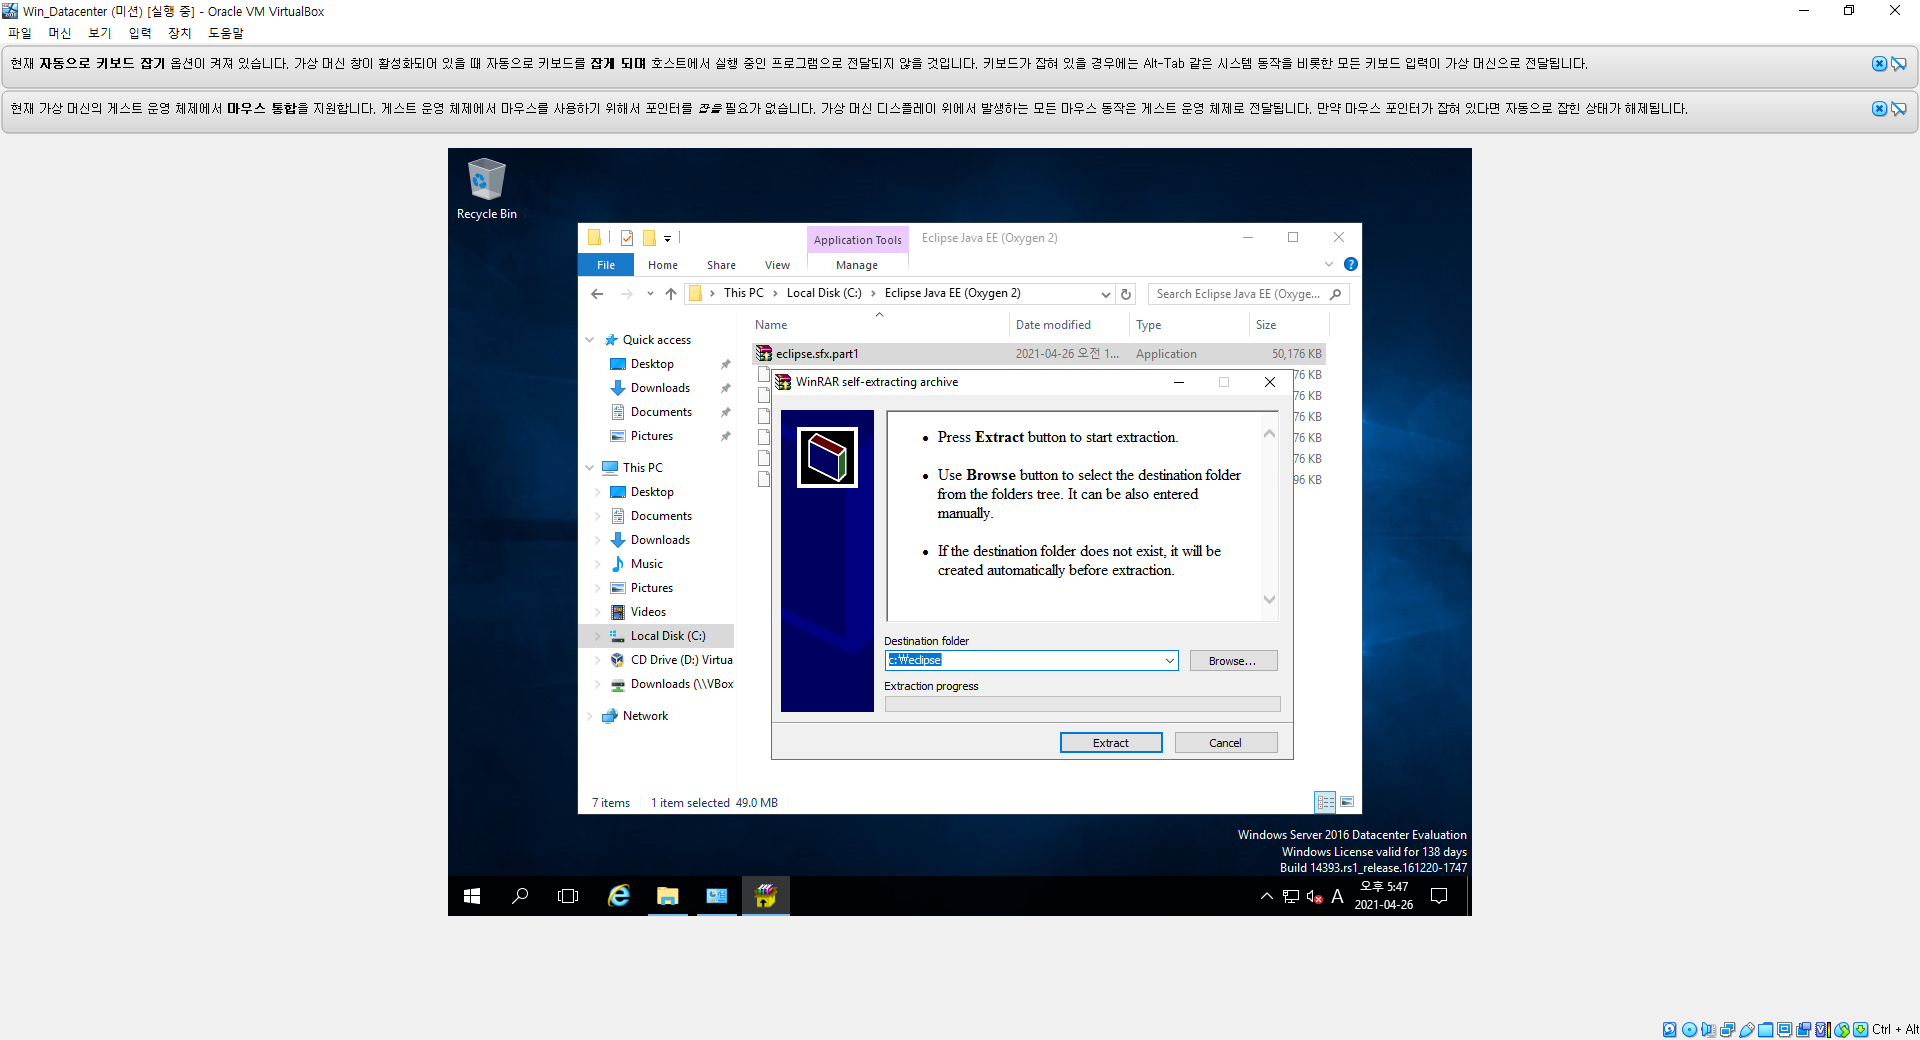Click the instructions scroll down arrow
The height and width of the screenshot is (1040, 1920).
(x=1269, y=600)
